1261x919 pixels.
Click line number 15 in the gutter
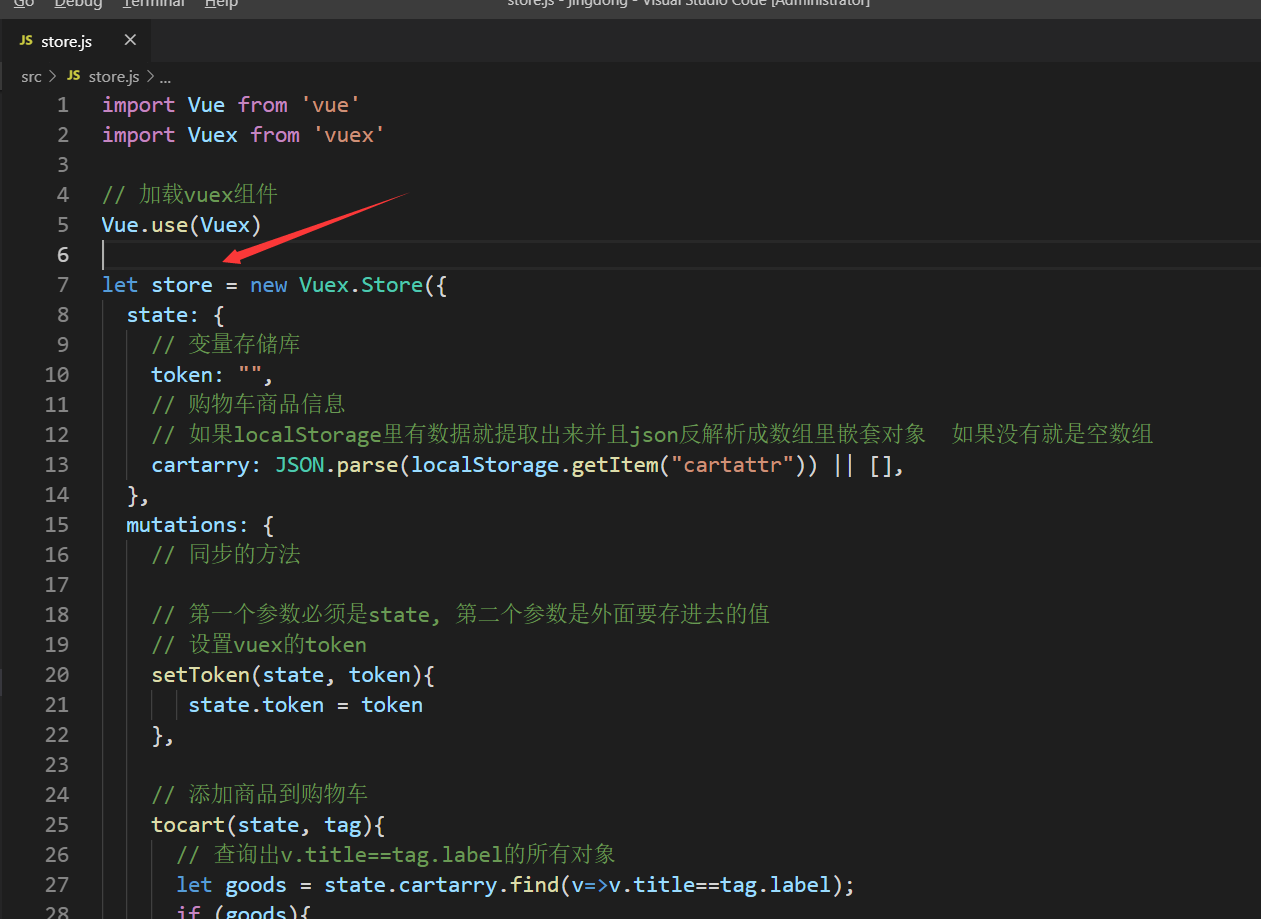tap(57, 525)
